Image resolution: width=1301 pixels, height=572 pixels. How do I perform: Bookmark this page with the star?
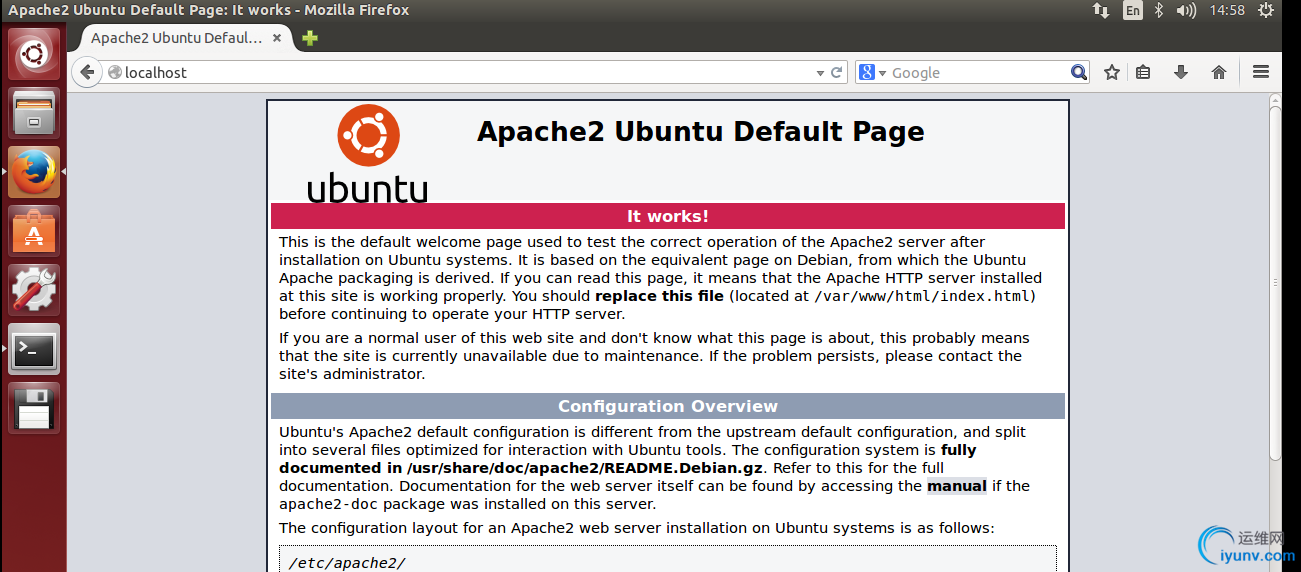(x=1111, y=72)
